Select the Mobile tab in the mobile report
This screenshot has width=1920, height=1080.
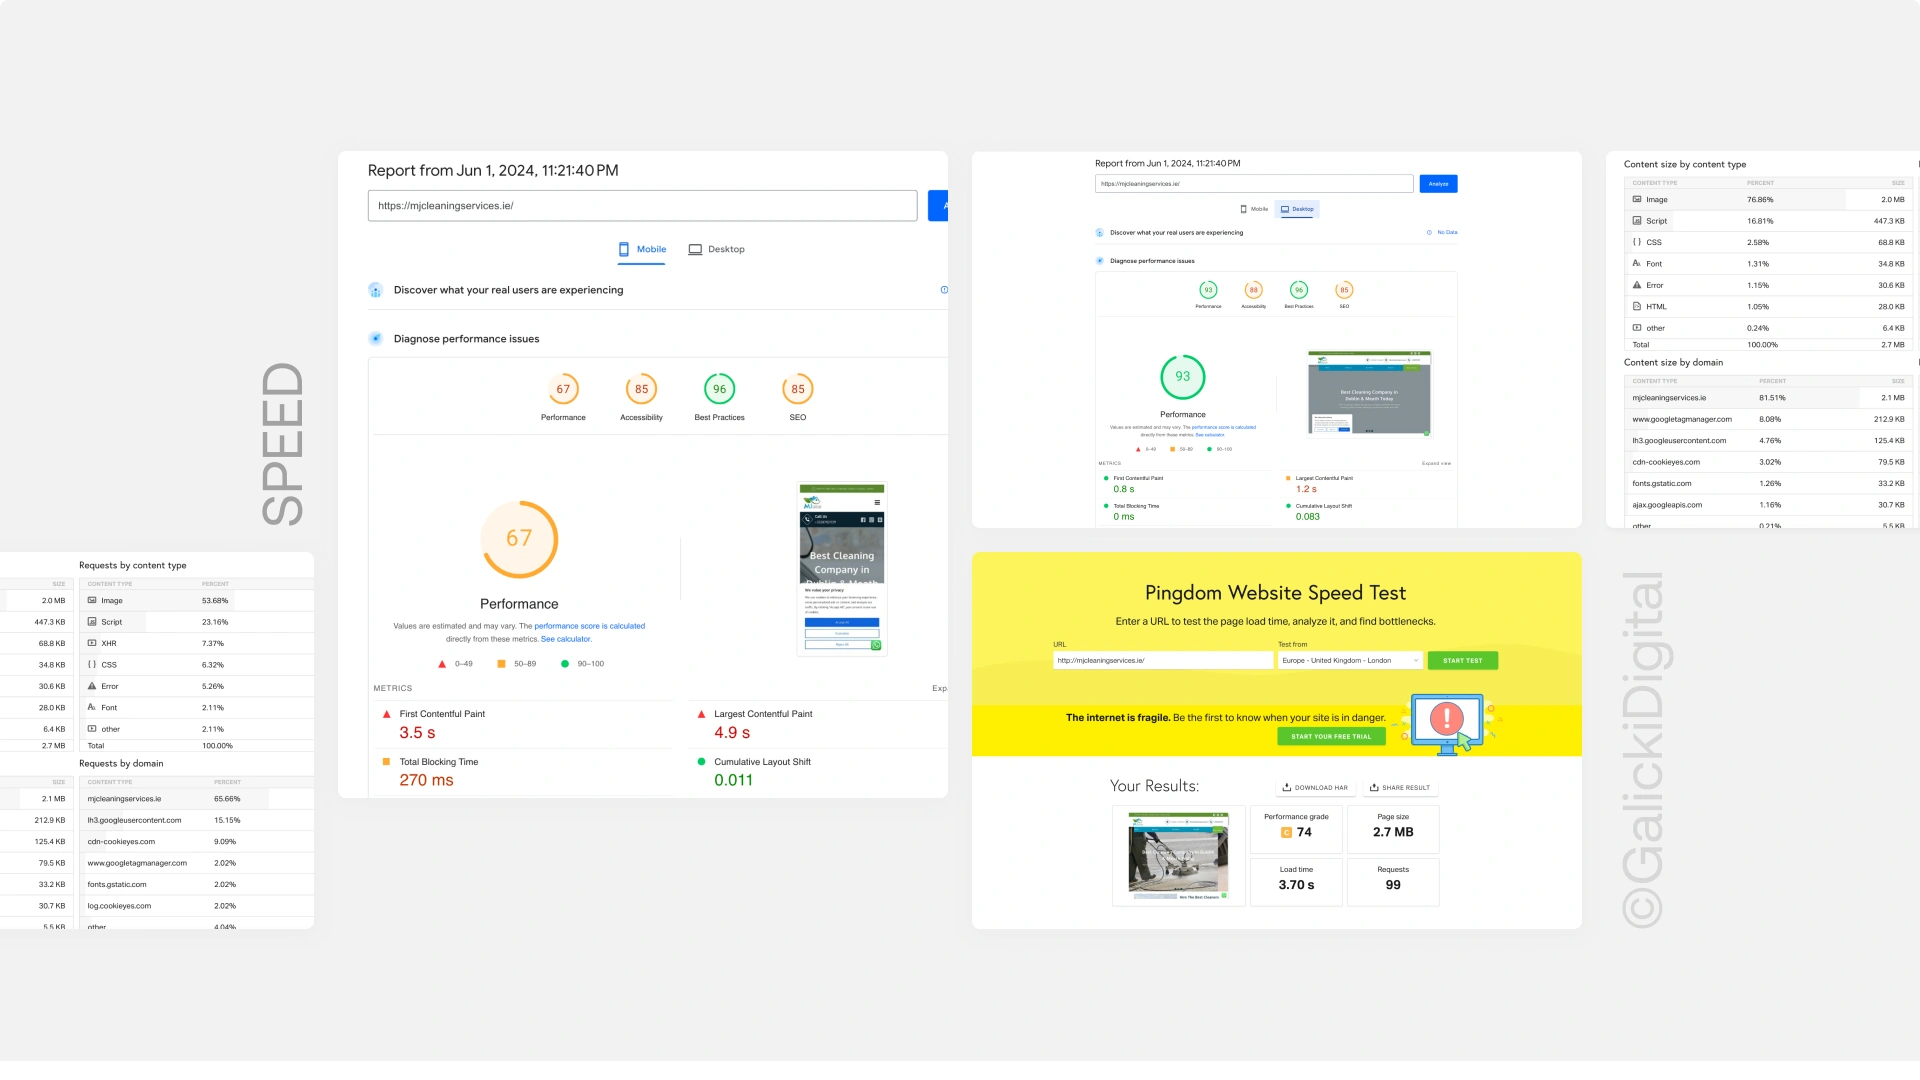[x=642, y=249]
